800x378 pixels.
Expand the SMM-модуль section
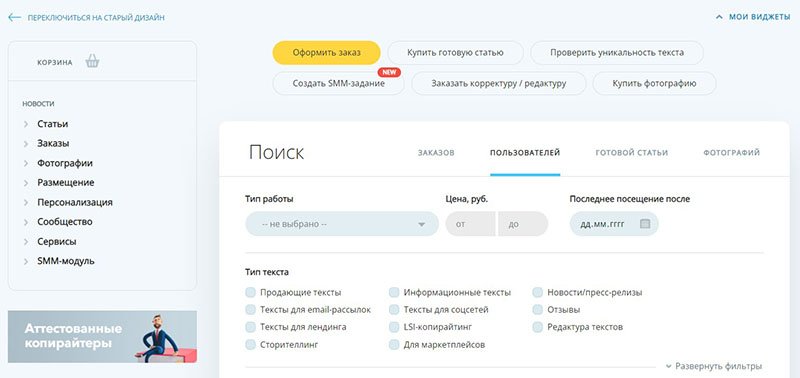click(x=66, y=261)
